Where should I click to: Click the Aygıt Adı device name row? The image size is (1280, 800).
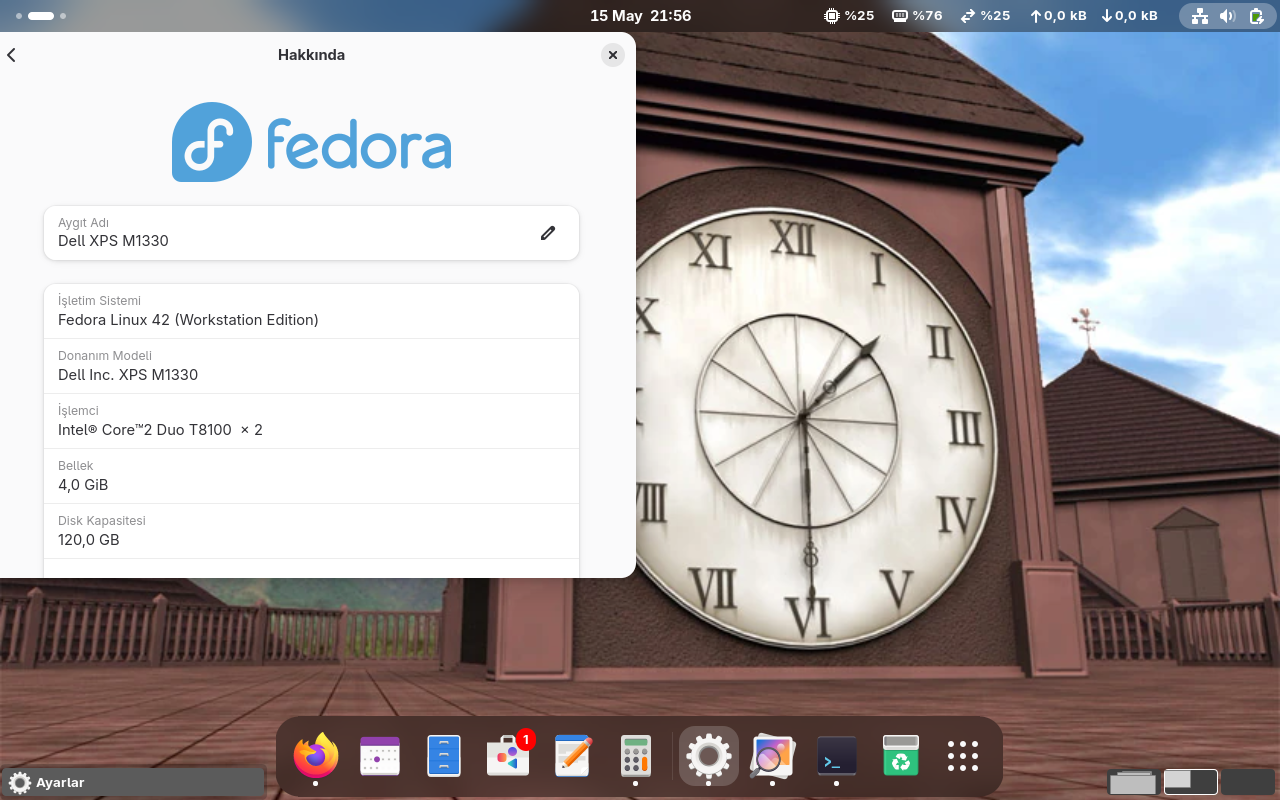[x=311, y=233]
